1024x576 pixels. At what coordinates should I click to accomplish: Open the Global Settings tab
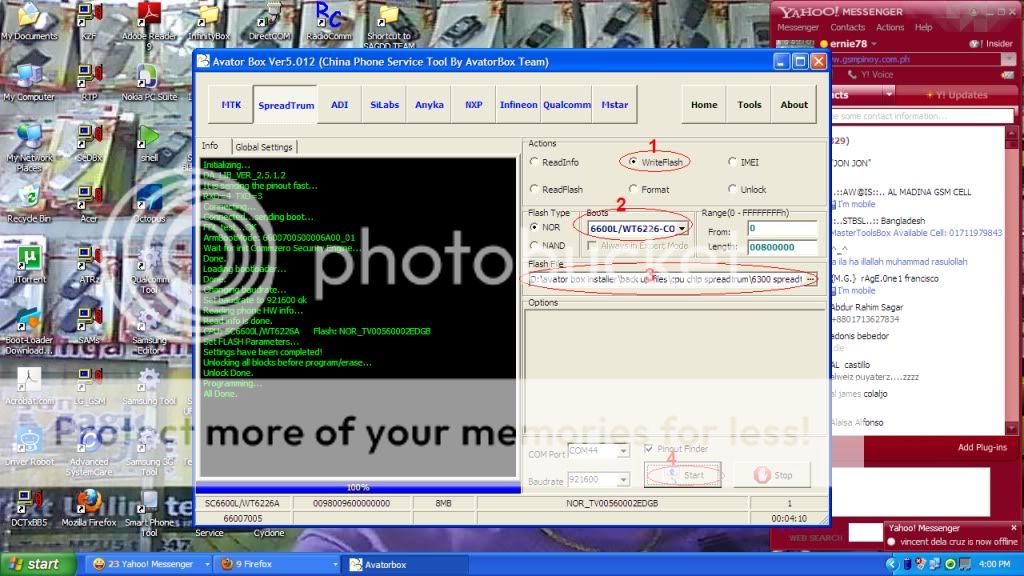[x=263, y=147]
